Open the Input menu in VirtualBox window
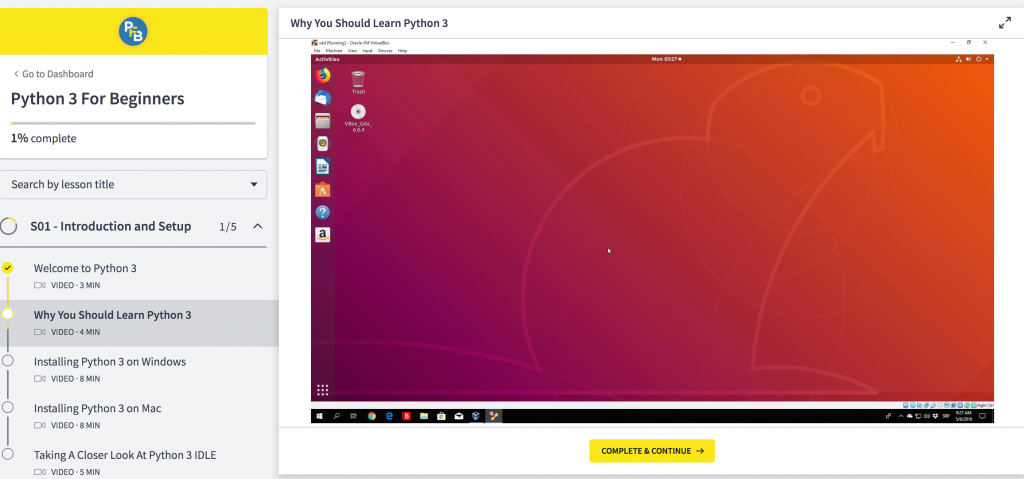The width and height of the screenshot is (1024, 479). click(368, 50)
